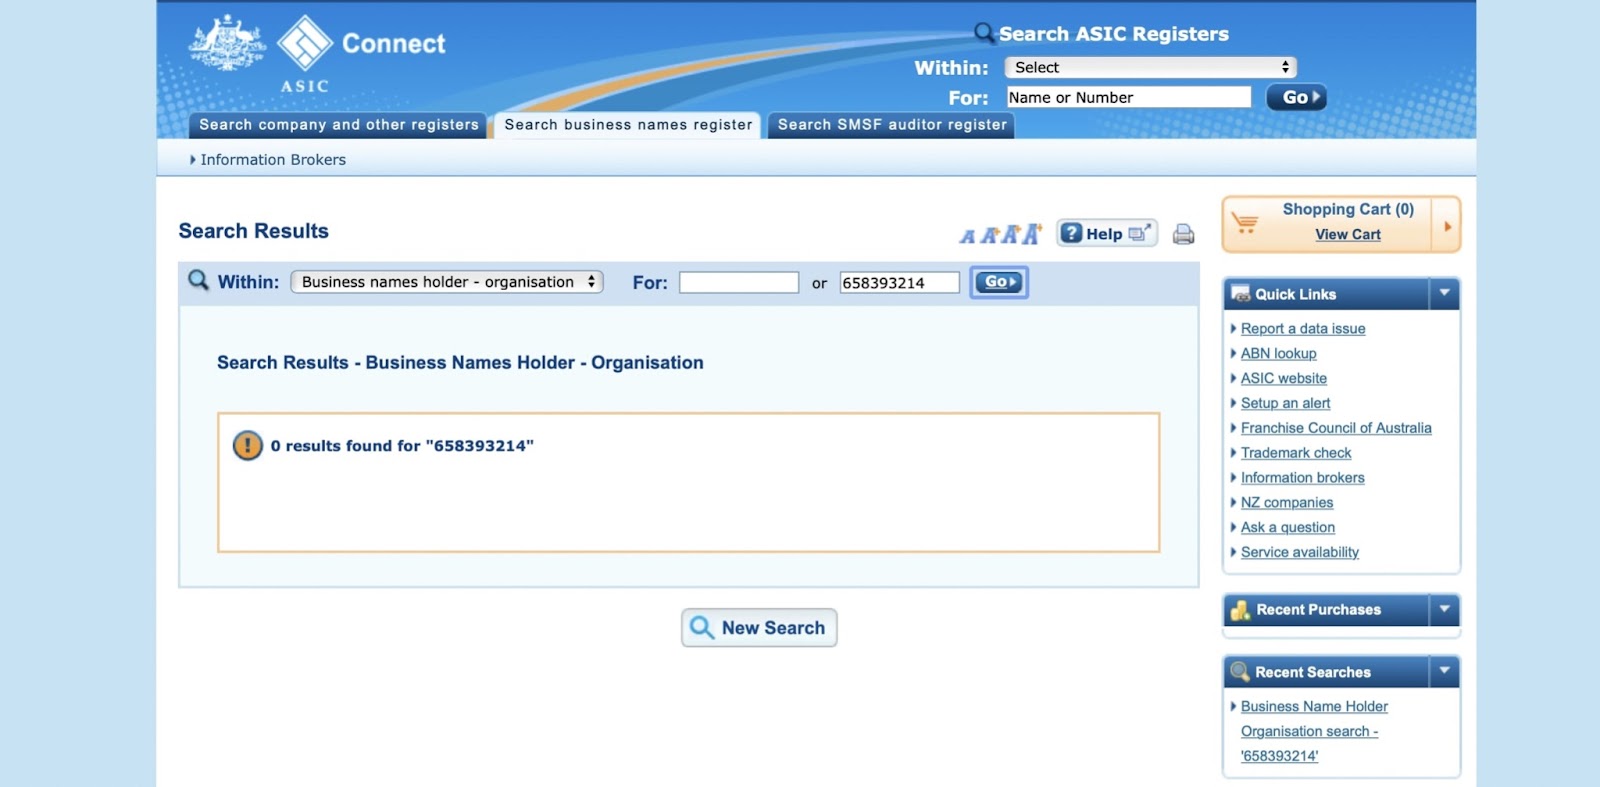1600x787 pixels.
Task: Open the ASIC website link
Action: click(x=1283, y=379)
